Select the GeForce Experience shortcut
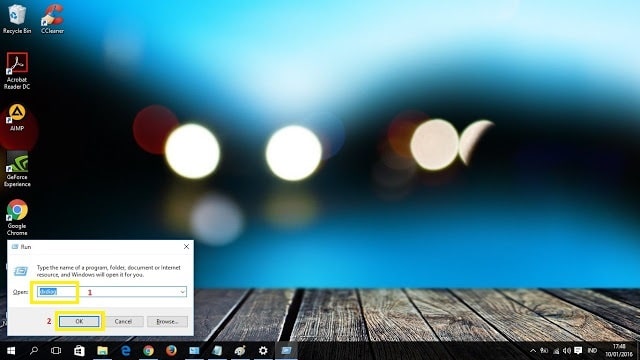Screen dimensions: 640x360 pyautogui.click(x=17, y=169)
